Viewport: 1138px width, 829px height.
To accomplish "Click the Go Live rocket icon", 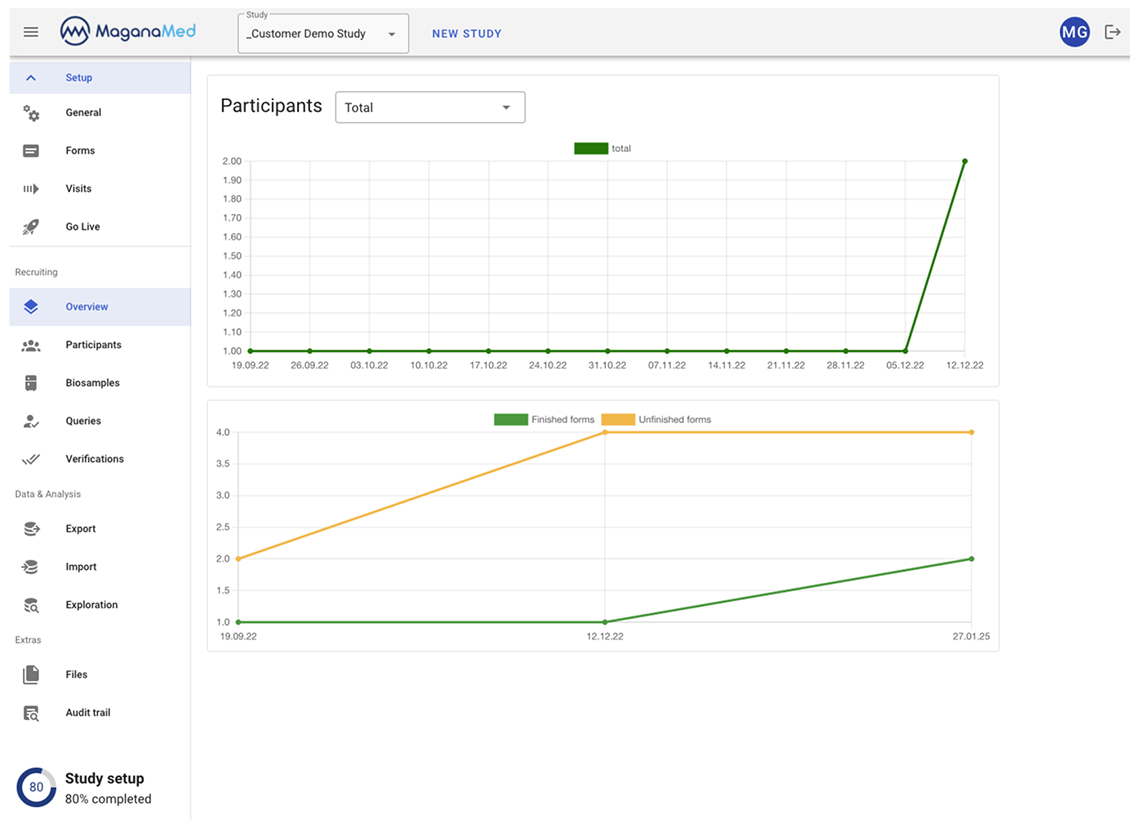I will pos(31,227).
